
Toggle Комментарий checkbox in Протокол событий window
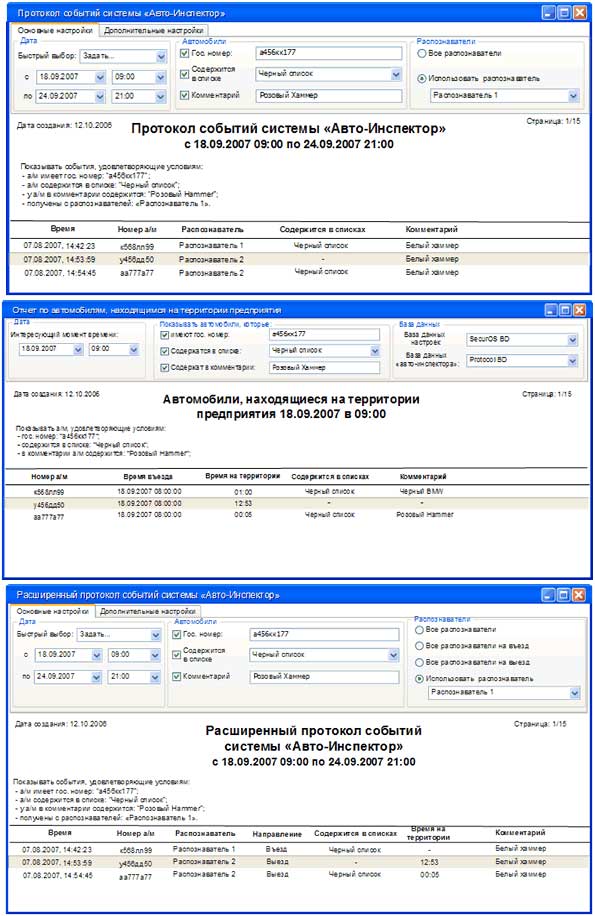(x=185, y=95)
